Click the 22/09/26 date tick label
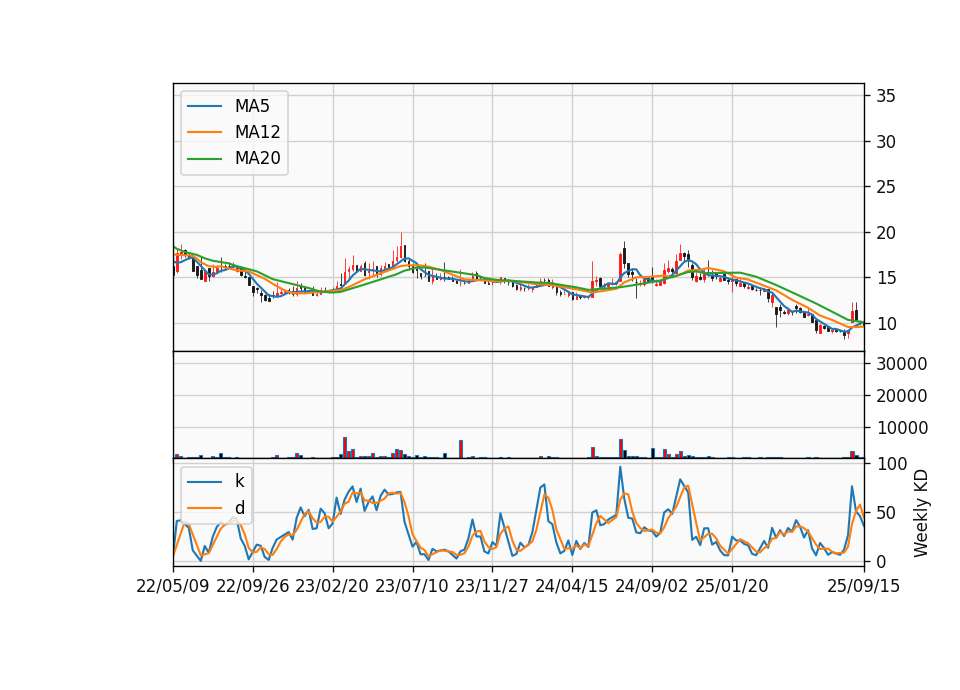The height and width of the screenshot is (690, 960). point(253,586)
